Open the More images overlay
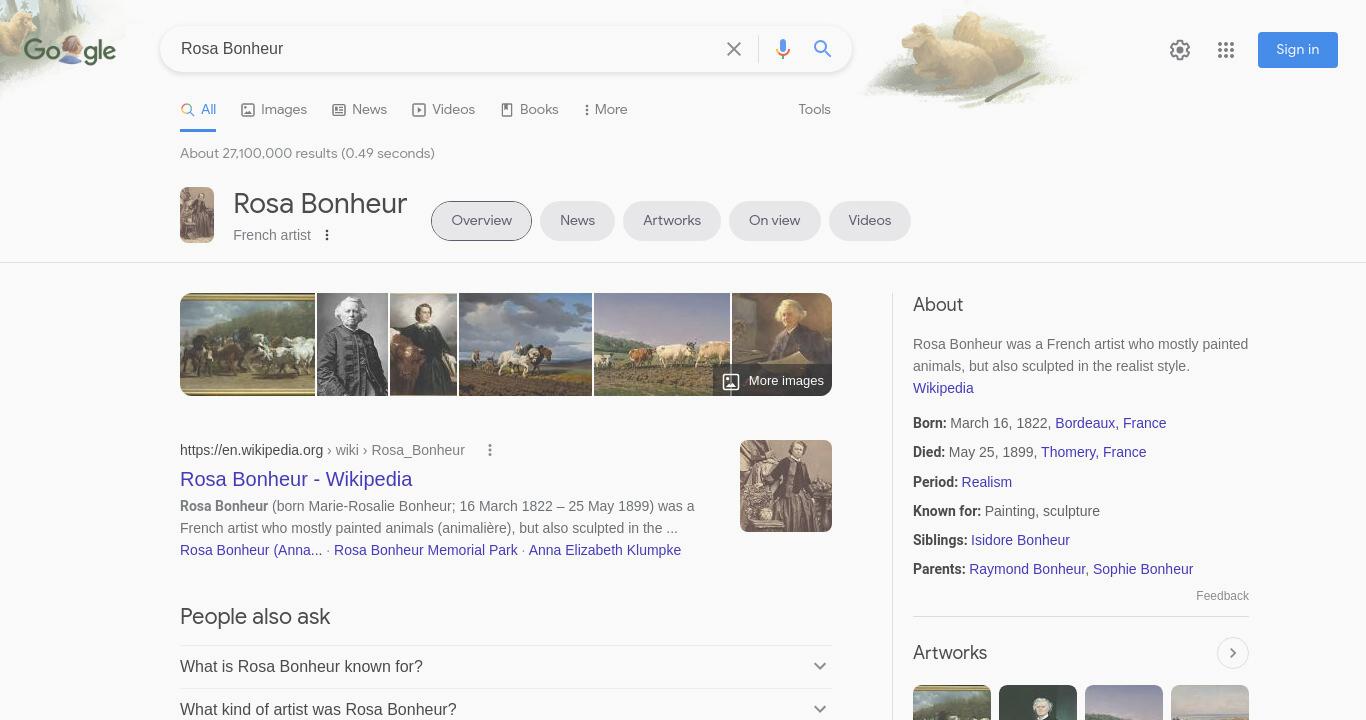 [773, 381]
